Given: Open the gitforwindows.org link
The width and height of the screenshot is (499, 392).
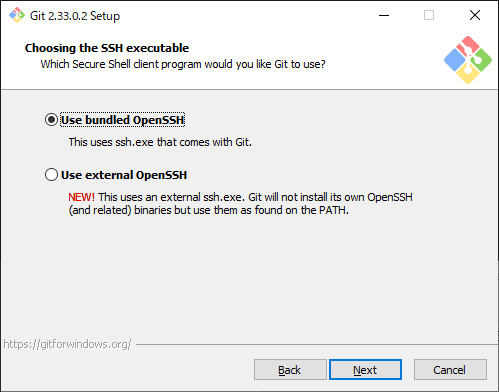Looking at the screenshot, I should click(x=67, y=344).
